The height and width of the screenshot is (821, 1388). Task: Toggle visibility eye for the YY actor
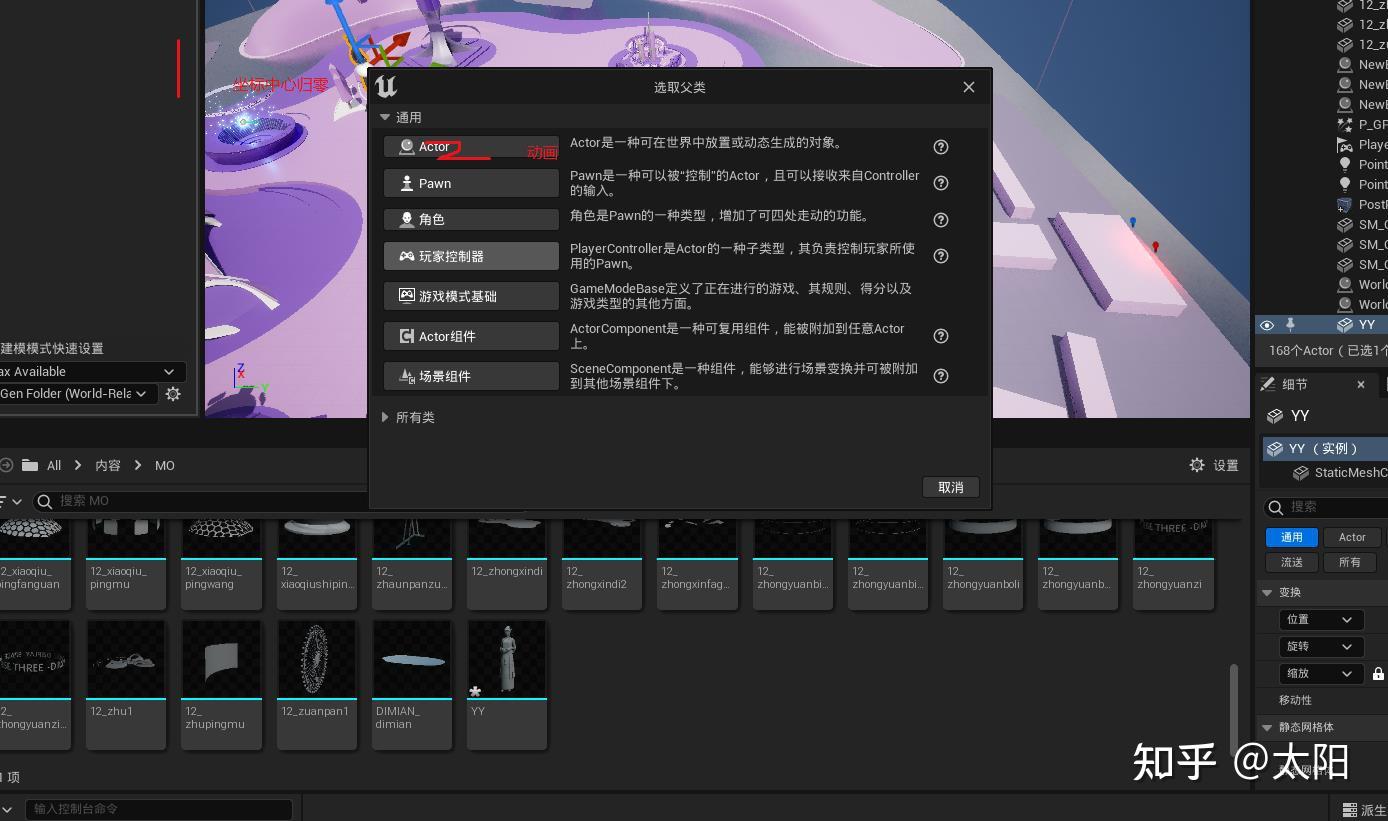point(1266,325)
